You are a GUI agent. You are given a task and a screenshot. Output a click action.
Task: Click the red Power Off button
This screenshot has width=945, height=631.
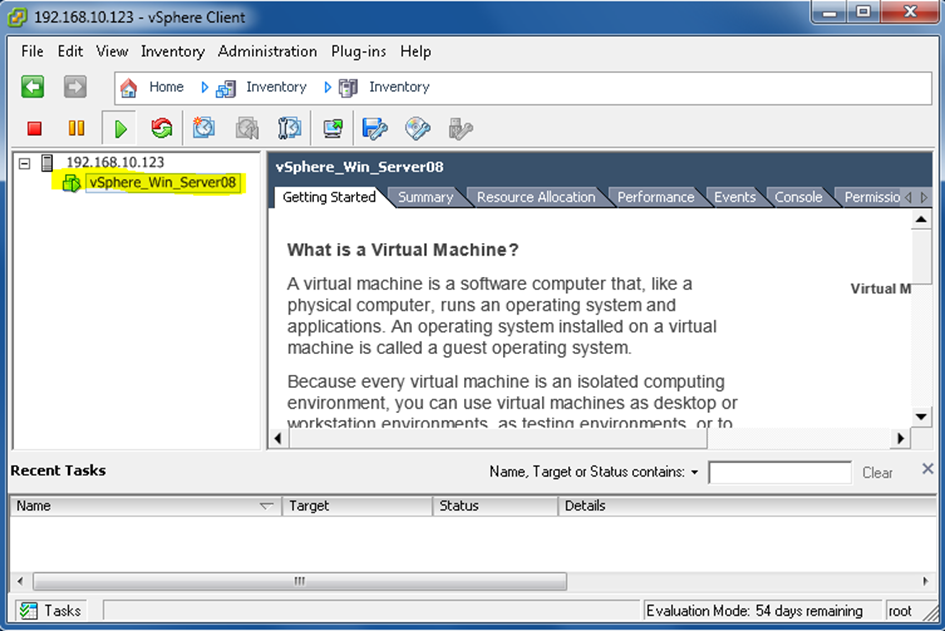click(34, 128)
